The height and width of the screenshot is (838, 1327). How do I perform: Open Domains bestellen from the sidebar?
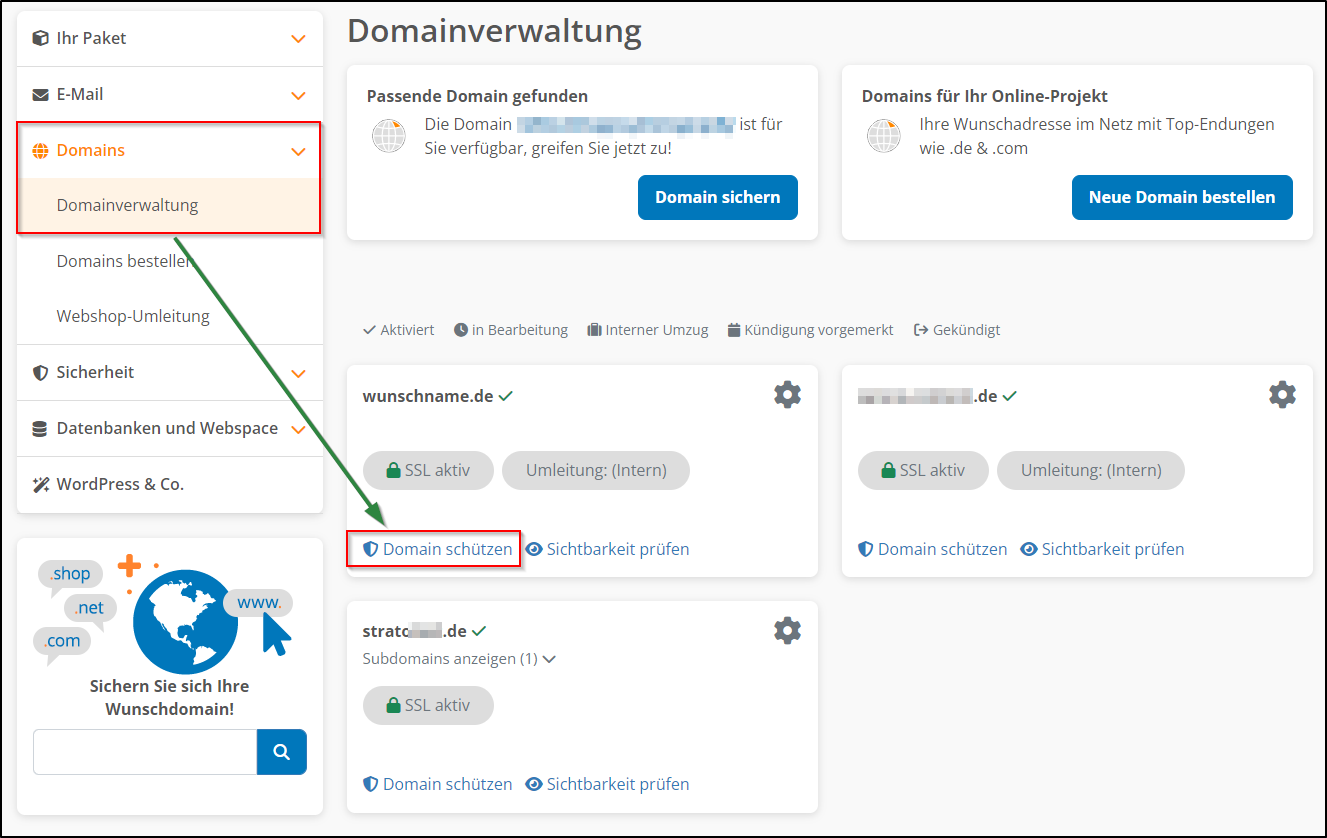point(125,260)
